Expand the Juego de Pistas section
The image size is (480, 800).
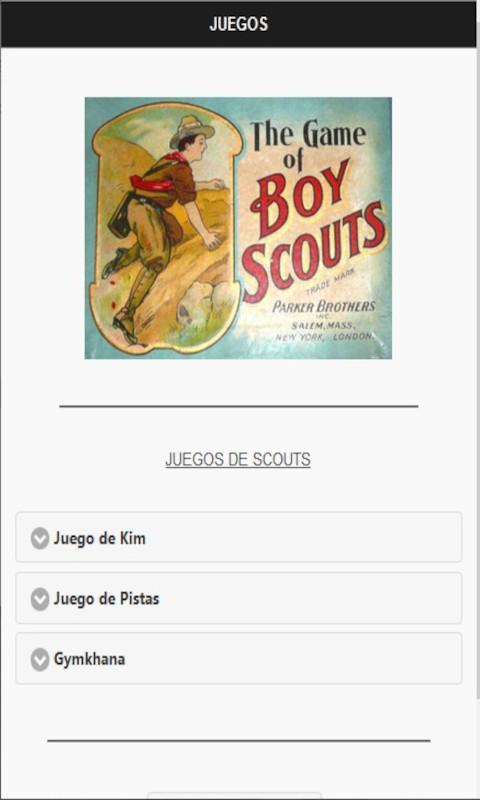click(x=239, y=598)
